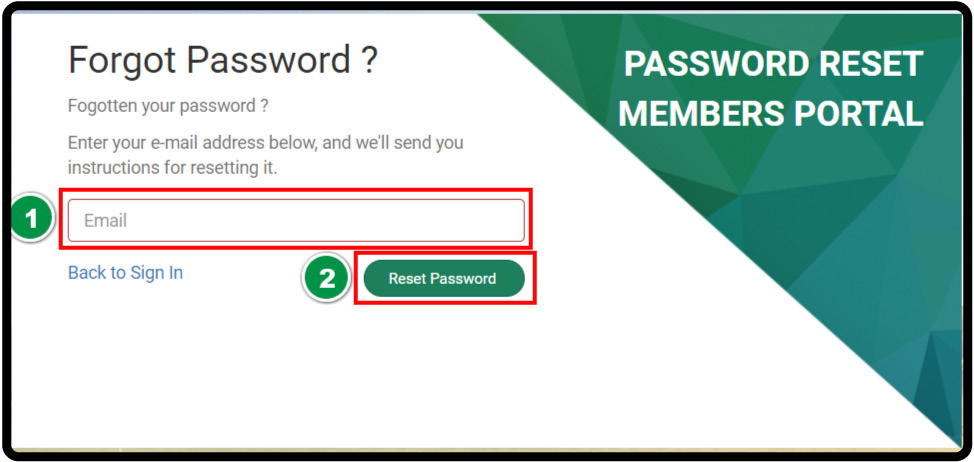Click the "e-mail address below" phrase
This screenshot has width=974, height=462.
[232, 143]
